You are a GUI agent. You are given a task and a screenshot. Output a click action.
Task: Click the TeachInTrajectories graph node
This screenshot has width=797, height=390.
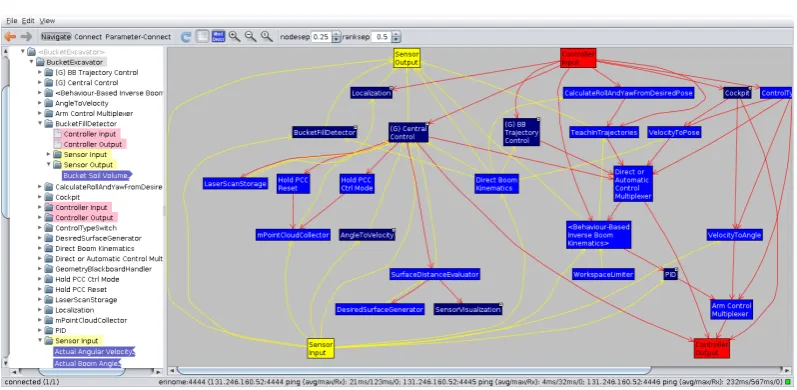click(603, 132)
